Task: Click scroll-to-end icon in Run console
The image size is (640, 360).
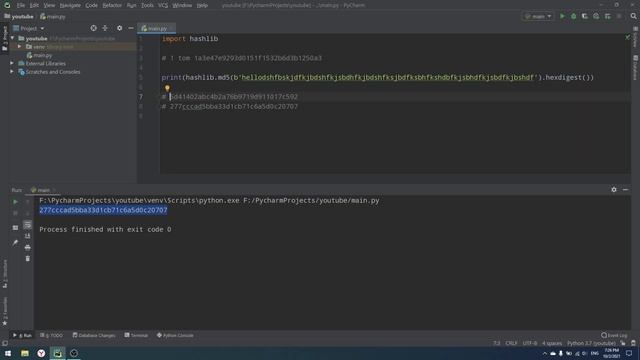Action: tap(27, 236)
